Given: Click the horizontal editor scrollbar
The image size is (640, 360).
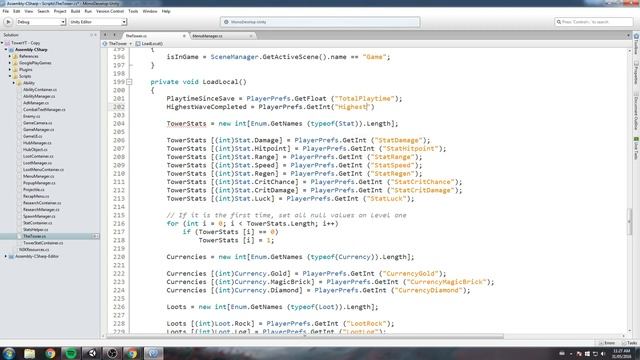Looking at the screenshot, I should (x=305, y=336).
